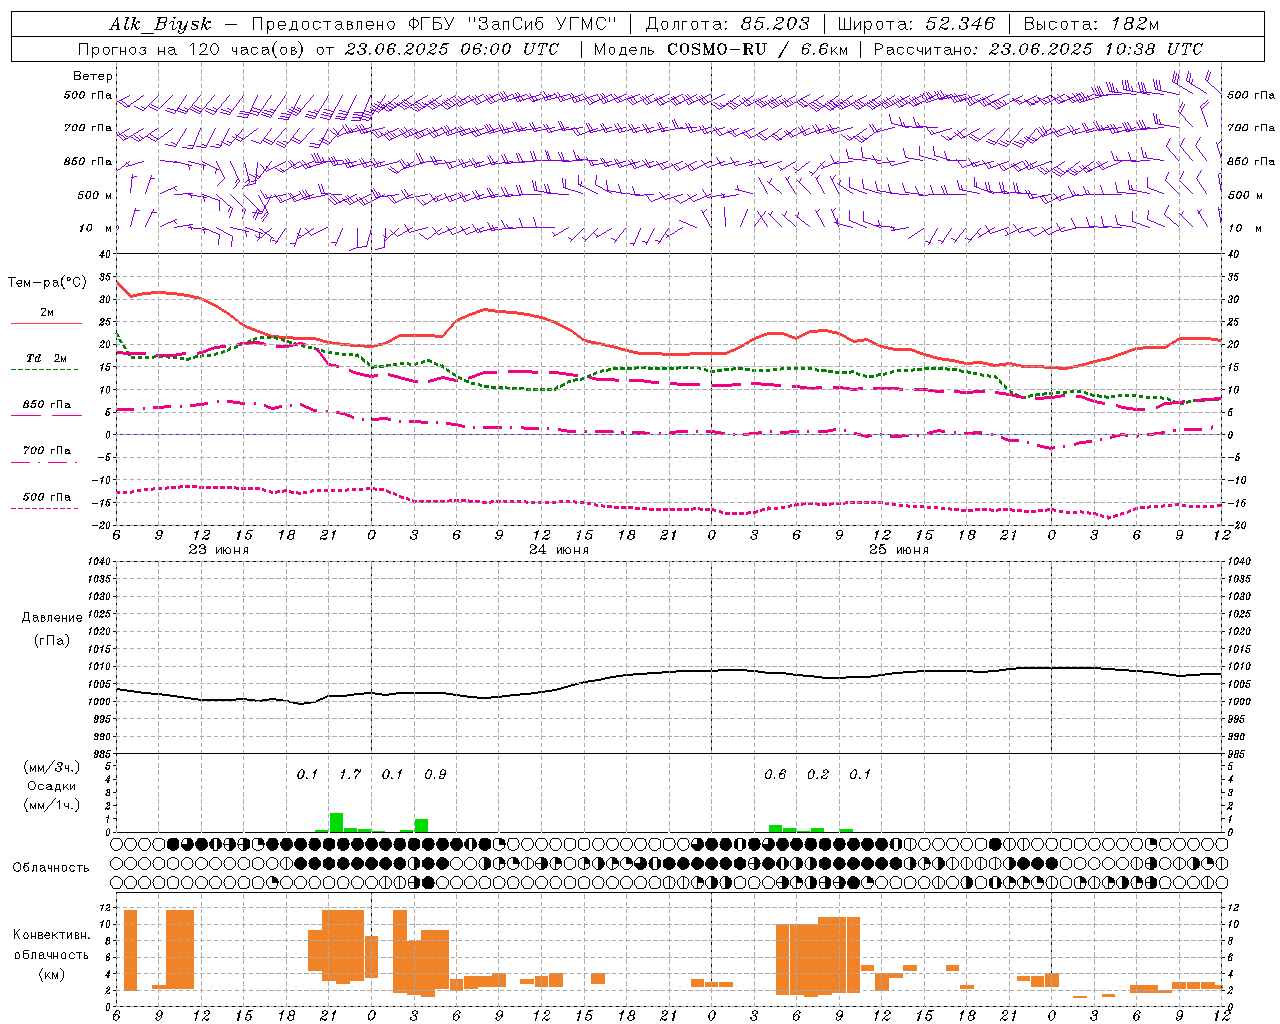Image resolution: width=1280 pixels, height=1024 pixels.
Task: Click the (мм/3ч.) units label
Action: 51,767
